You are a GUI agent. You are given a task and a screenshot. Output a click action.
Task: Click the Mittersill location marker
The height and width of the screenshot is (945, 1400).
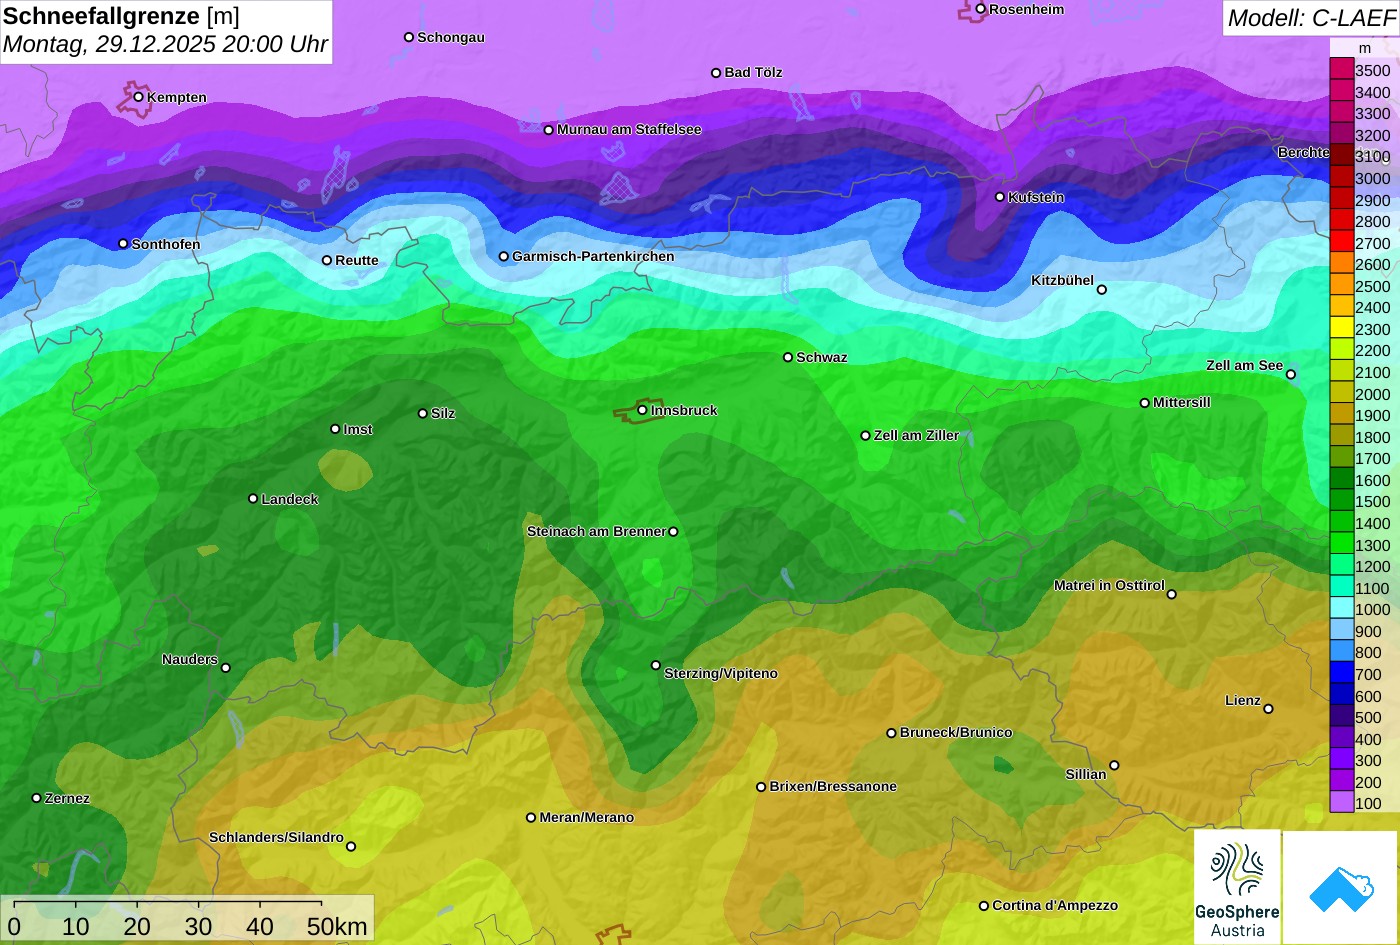pyautogui.click(x=1145, y=403)
